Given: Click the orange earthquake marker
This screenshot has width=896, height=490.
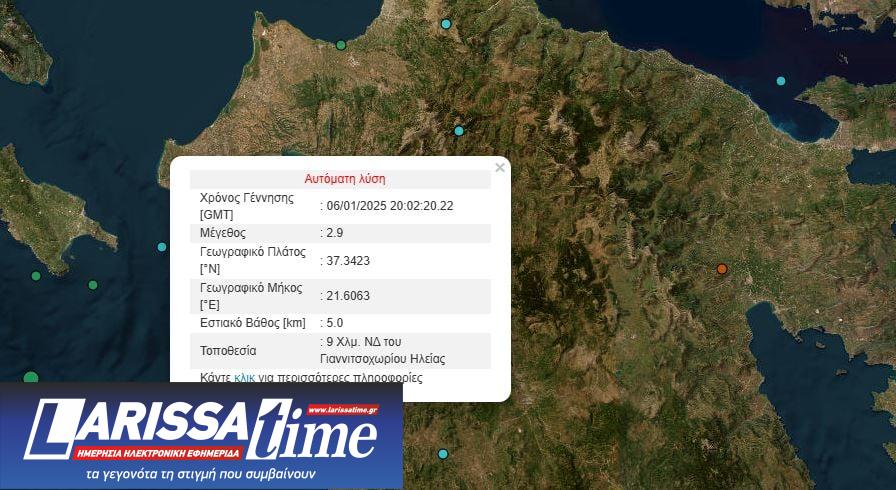Looking at the screenshot, I should (x=721, y=269).
